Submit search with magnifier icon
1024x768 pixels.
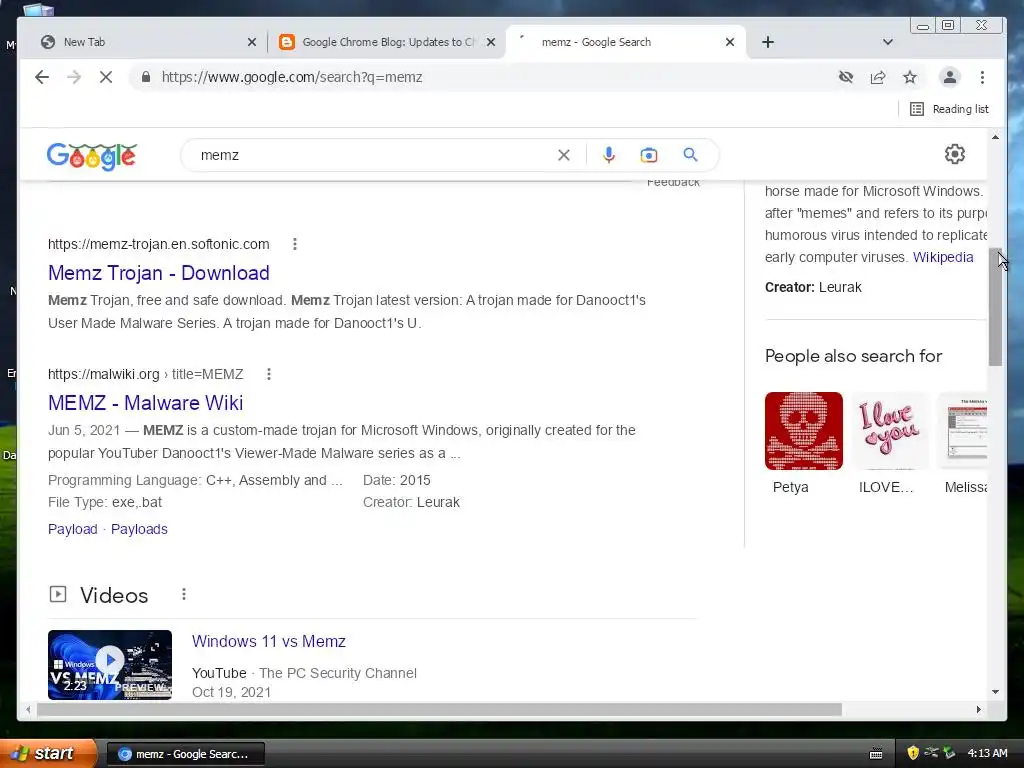click(x=690, y=155)
